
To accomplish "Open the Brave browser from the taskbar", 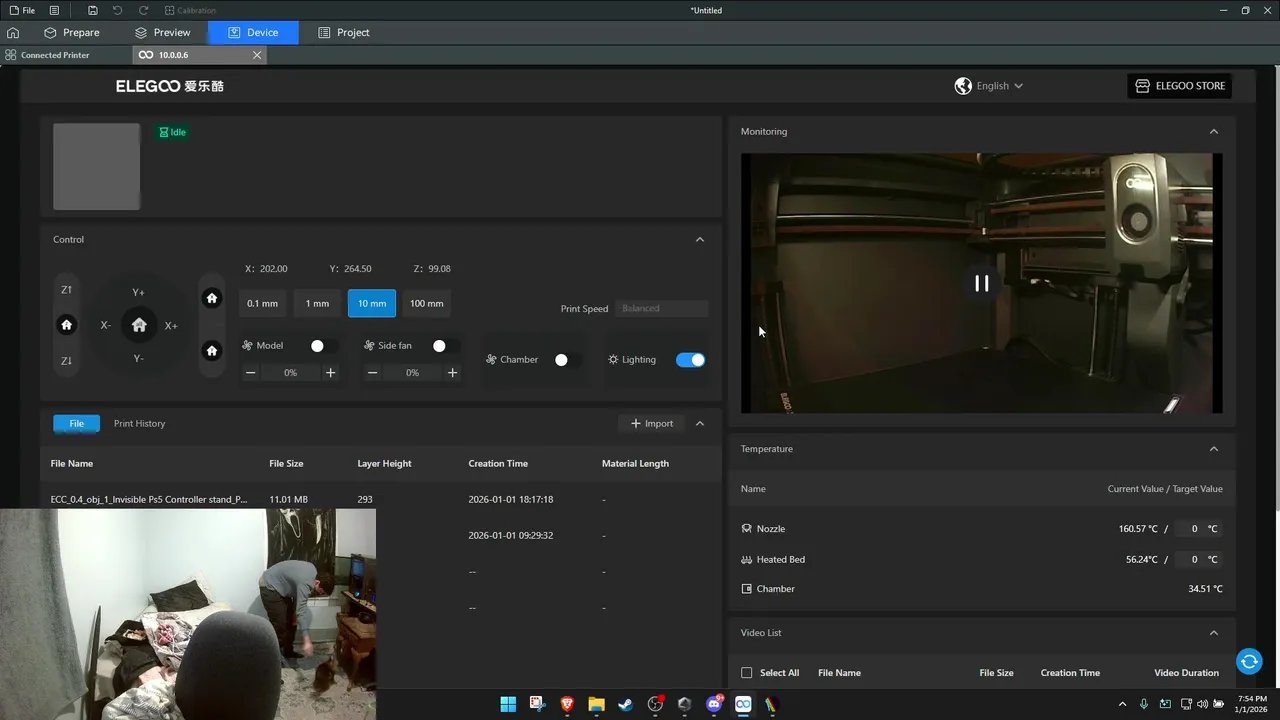I will [567, 704].
